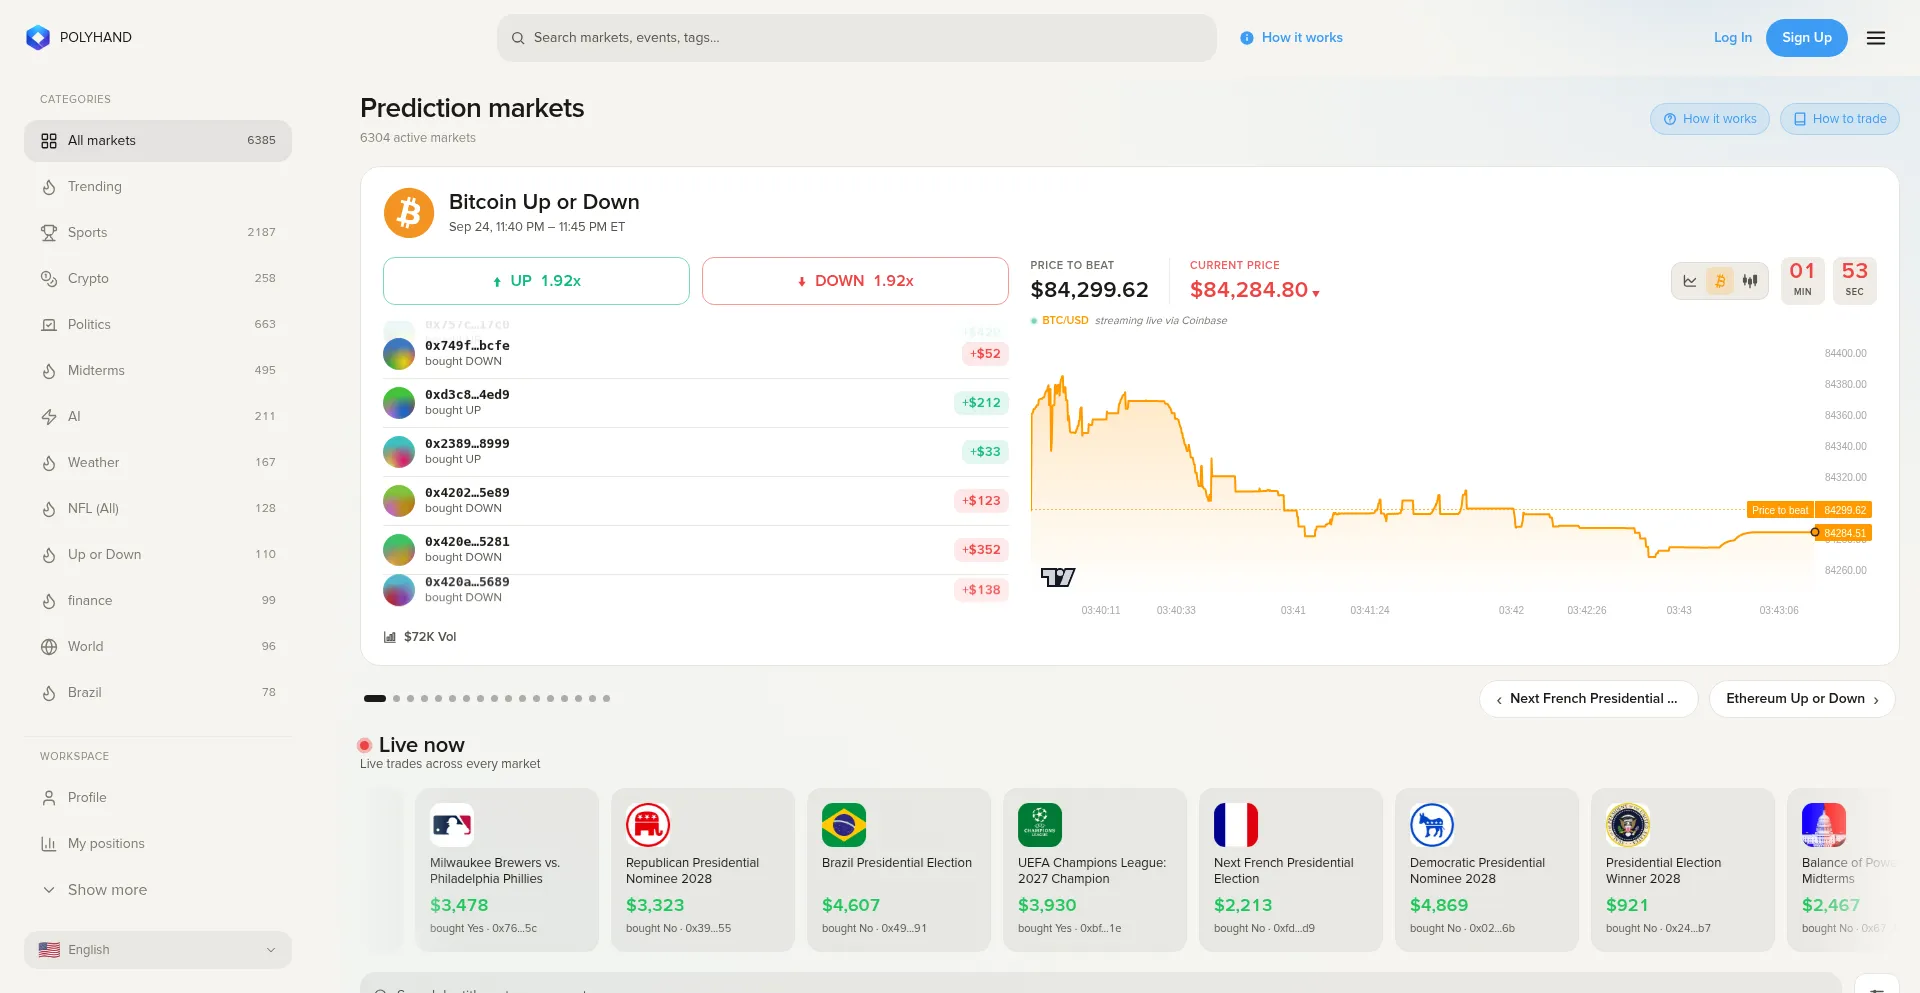Viewport: 1920px width, 993px height.
Task: Click the info icon beside How it works
Action: [1247, 38]
